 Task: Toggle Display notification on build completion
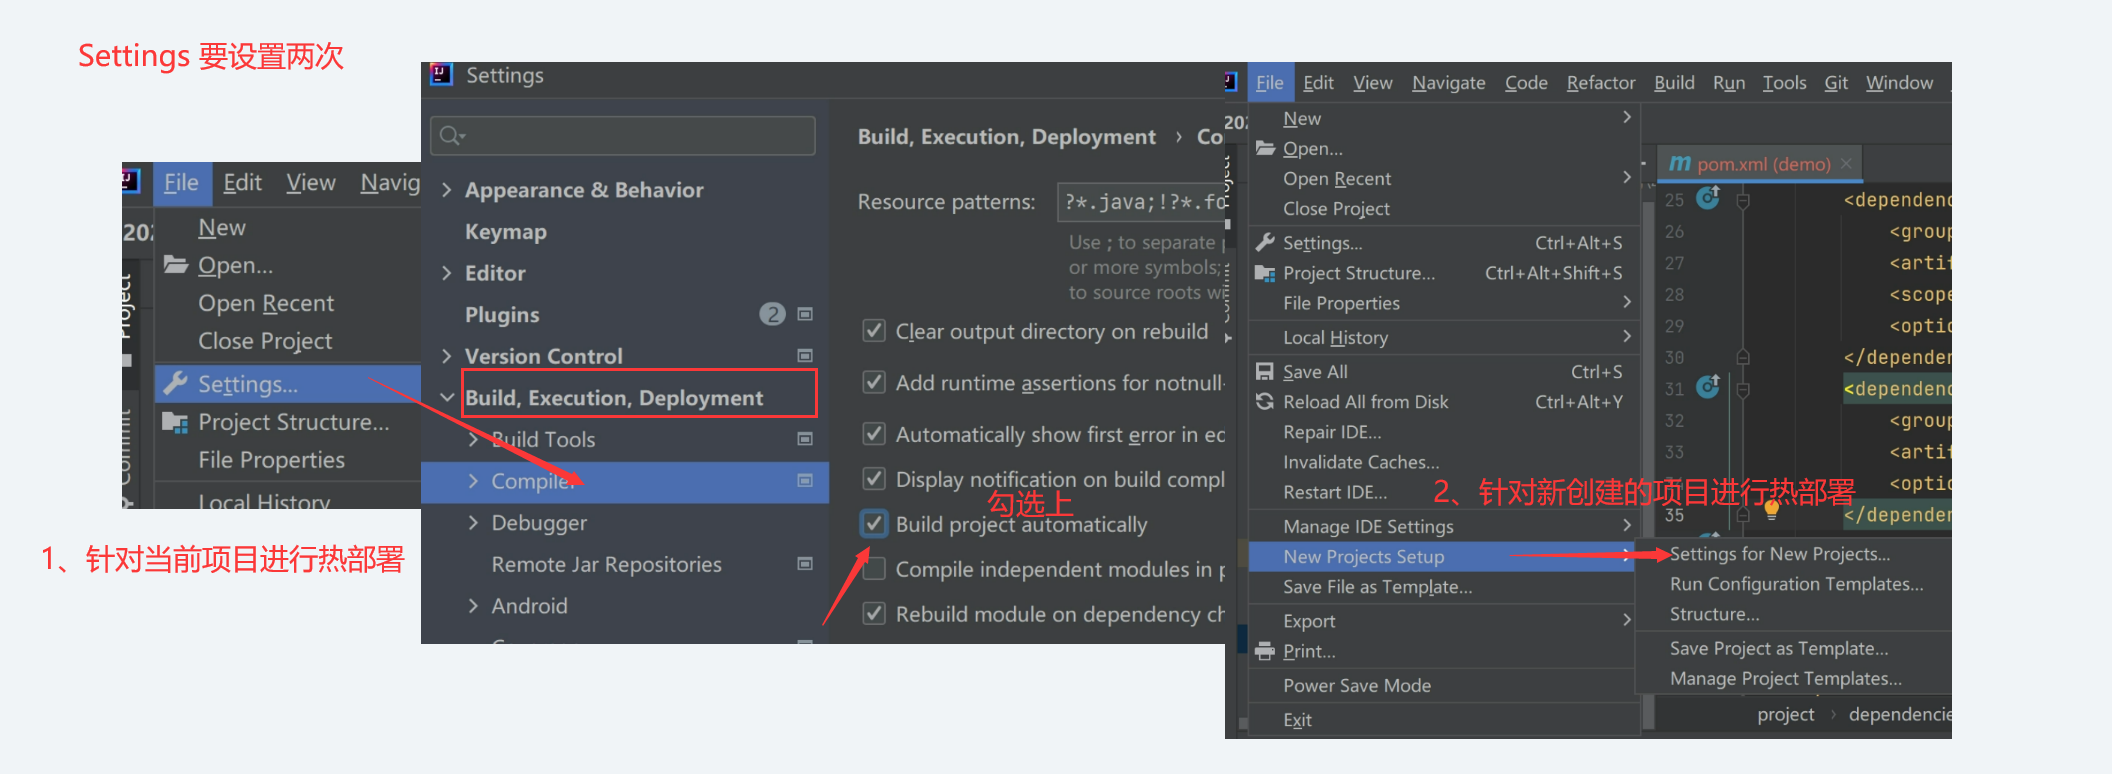click(x=874, y=479)
